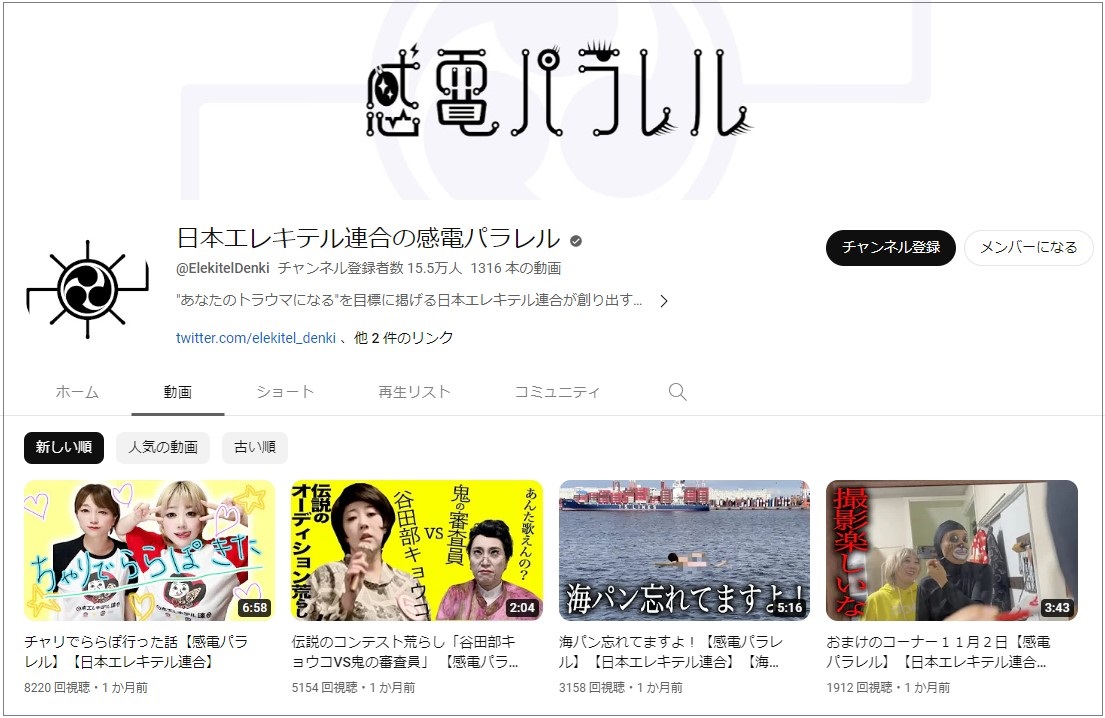
Task: Open the 再生リスト tab
Action: tap(414, 392)
